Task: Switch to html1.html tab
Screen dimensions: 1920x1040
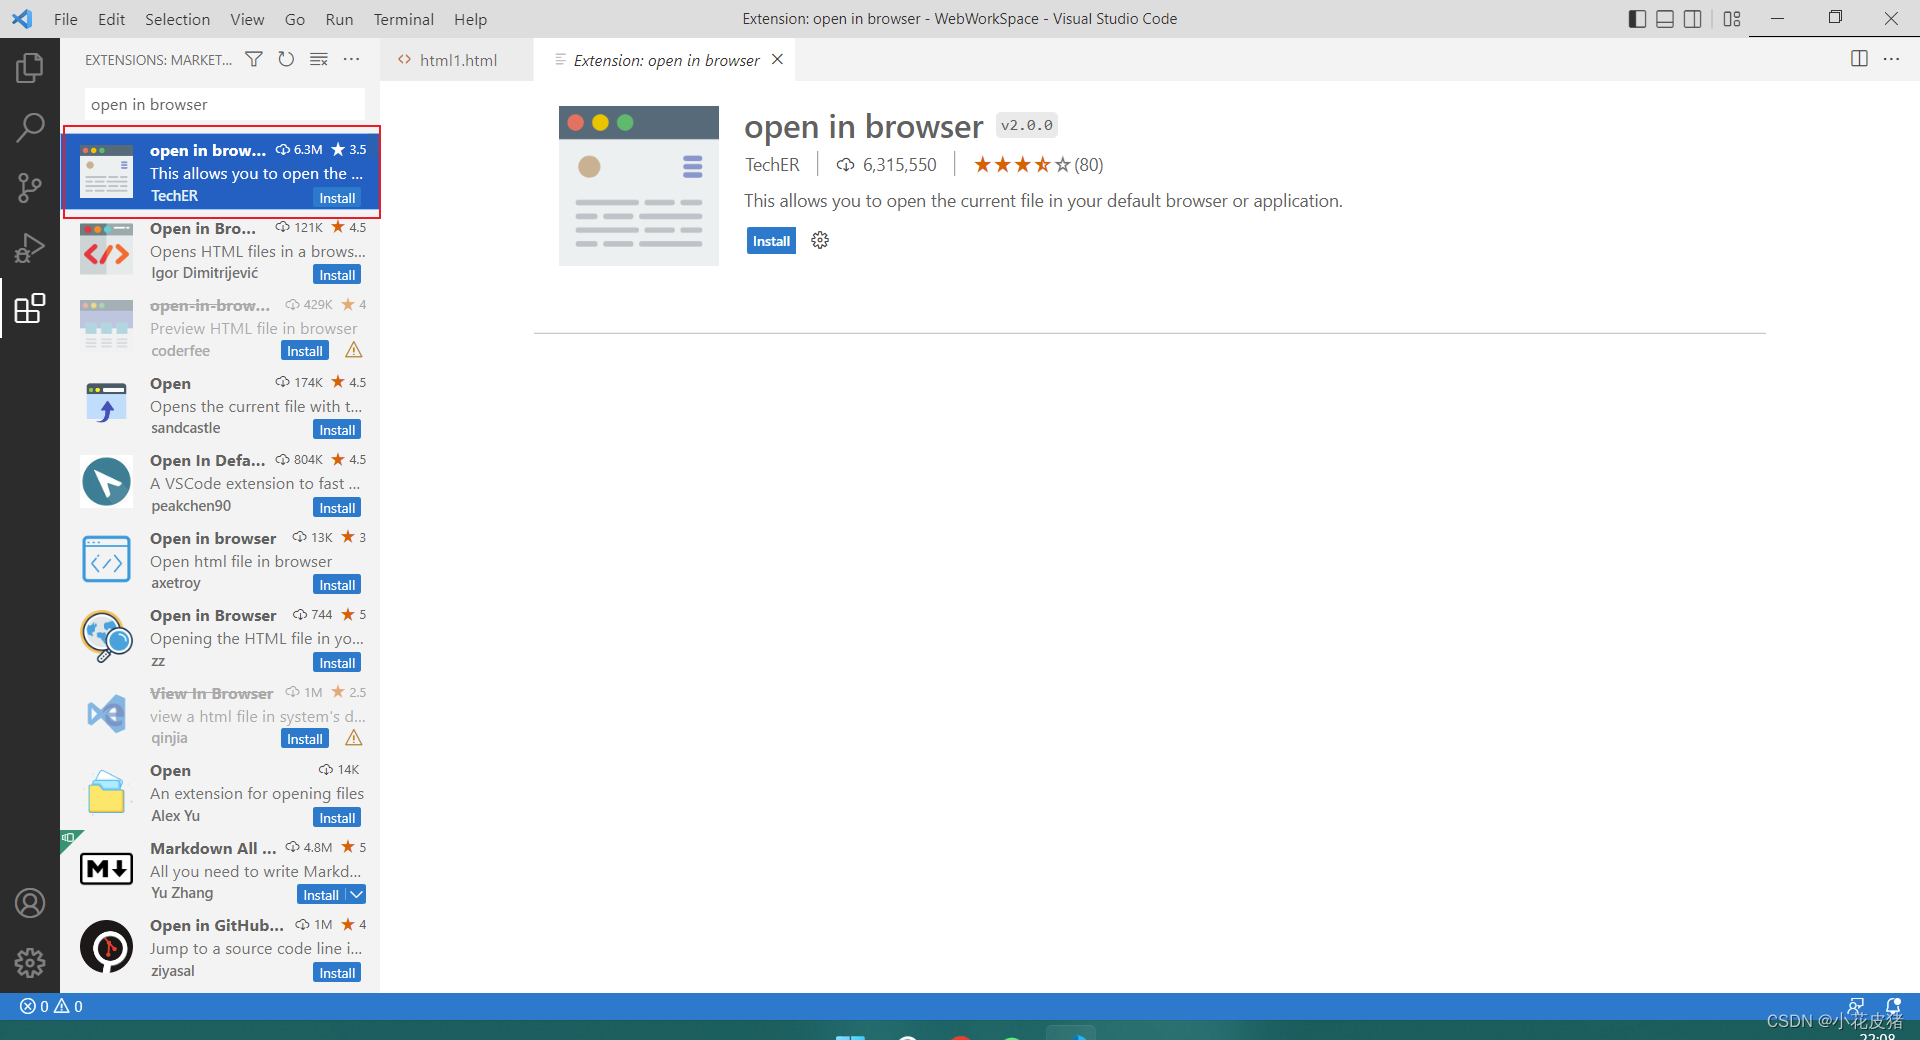Action: [457, 60]
